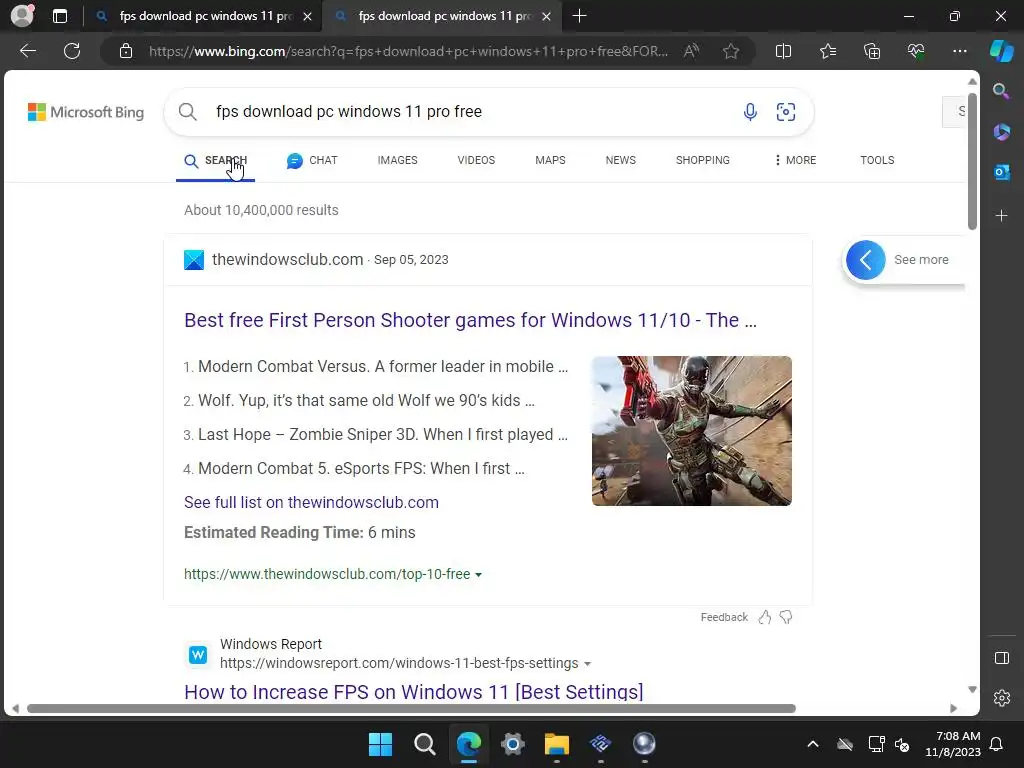Open a new browser tab
Image resolution: width=1024 pixels, height=768 pixels.
[x=579, y=16]
